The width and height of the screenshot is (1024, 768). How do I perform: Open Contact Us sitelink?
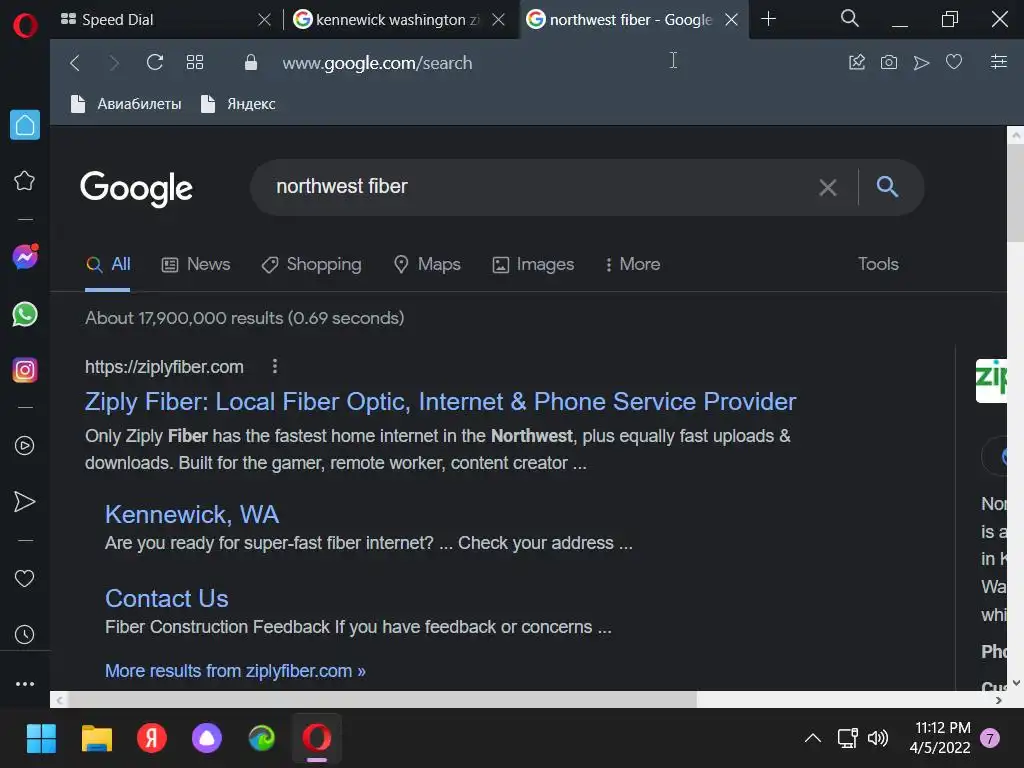point(167,598)
